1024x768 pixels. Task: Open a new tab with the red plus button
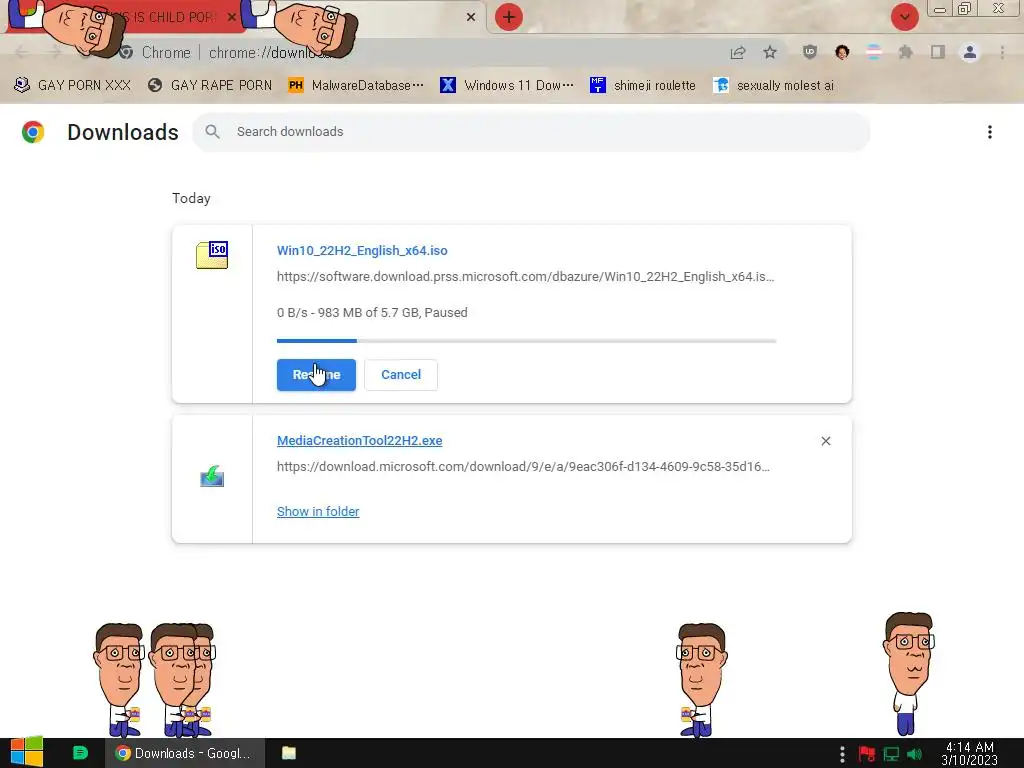point(509,17)
